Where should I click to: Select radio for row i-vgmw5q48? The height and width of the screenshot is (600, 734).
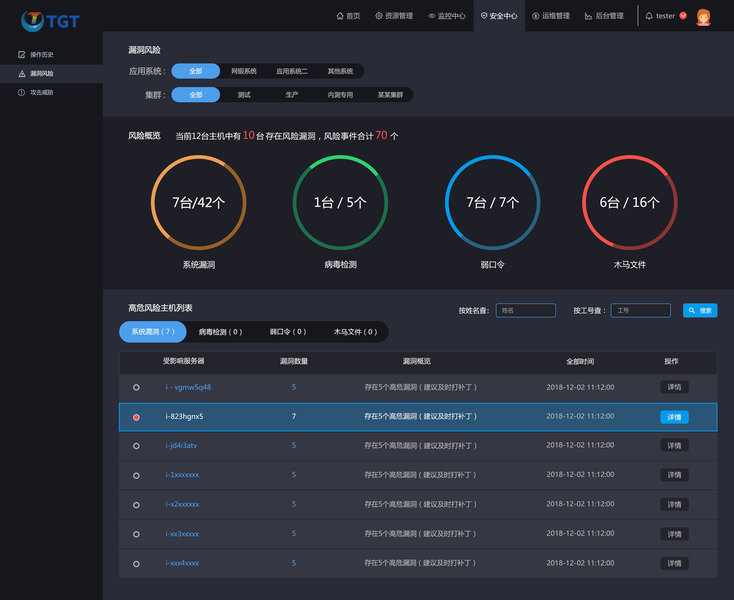136,388
